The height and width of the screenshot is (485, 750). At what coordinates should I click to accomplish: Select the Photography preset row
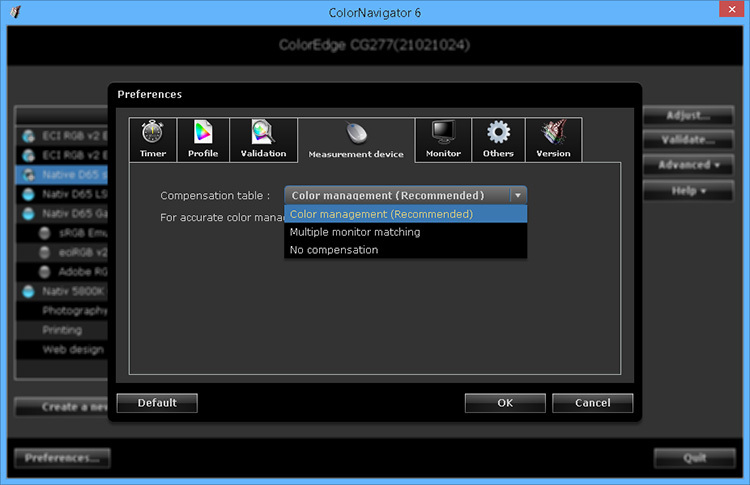[62, 311]
